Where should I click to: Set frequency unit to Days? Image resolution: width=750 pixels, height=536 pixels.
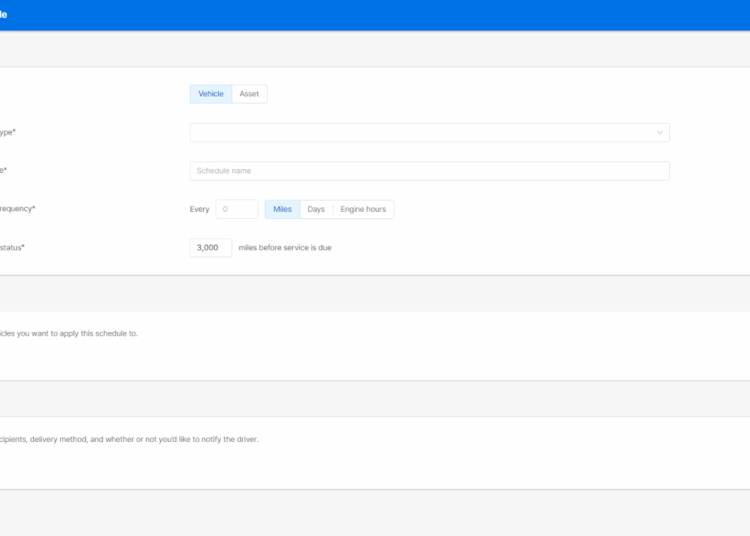[x=316, y=209]
